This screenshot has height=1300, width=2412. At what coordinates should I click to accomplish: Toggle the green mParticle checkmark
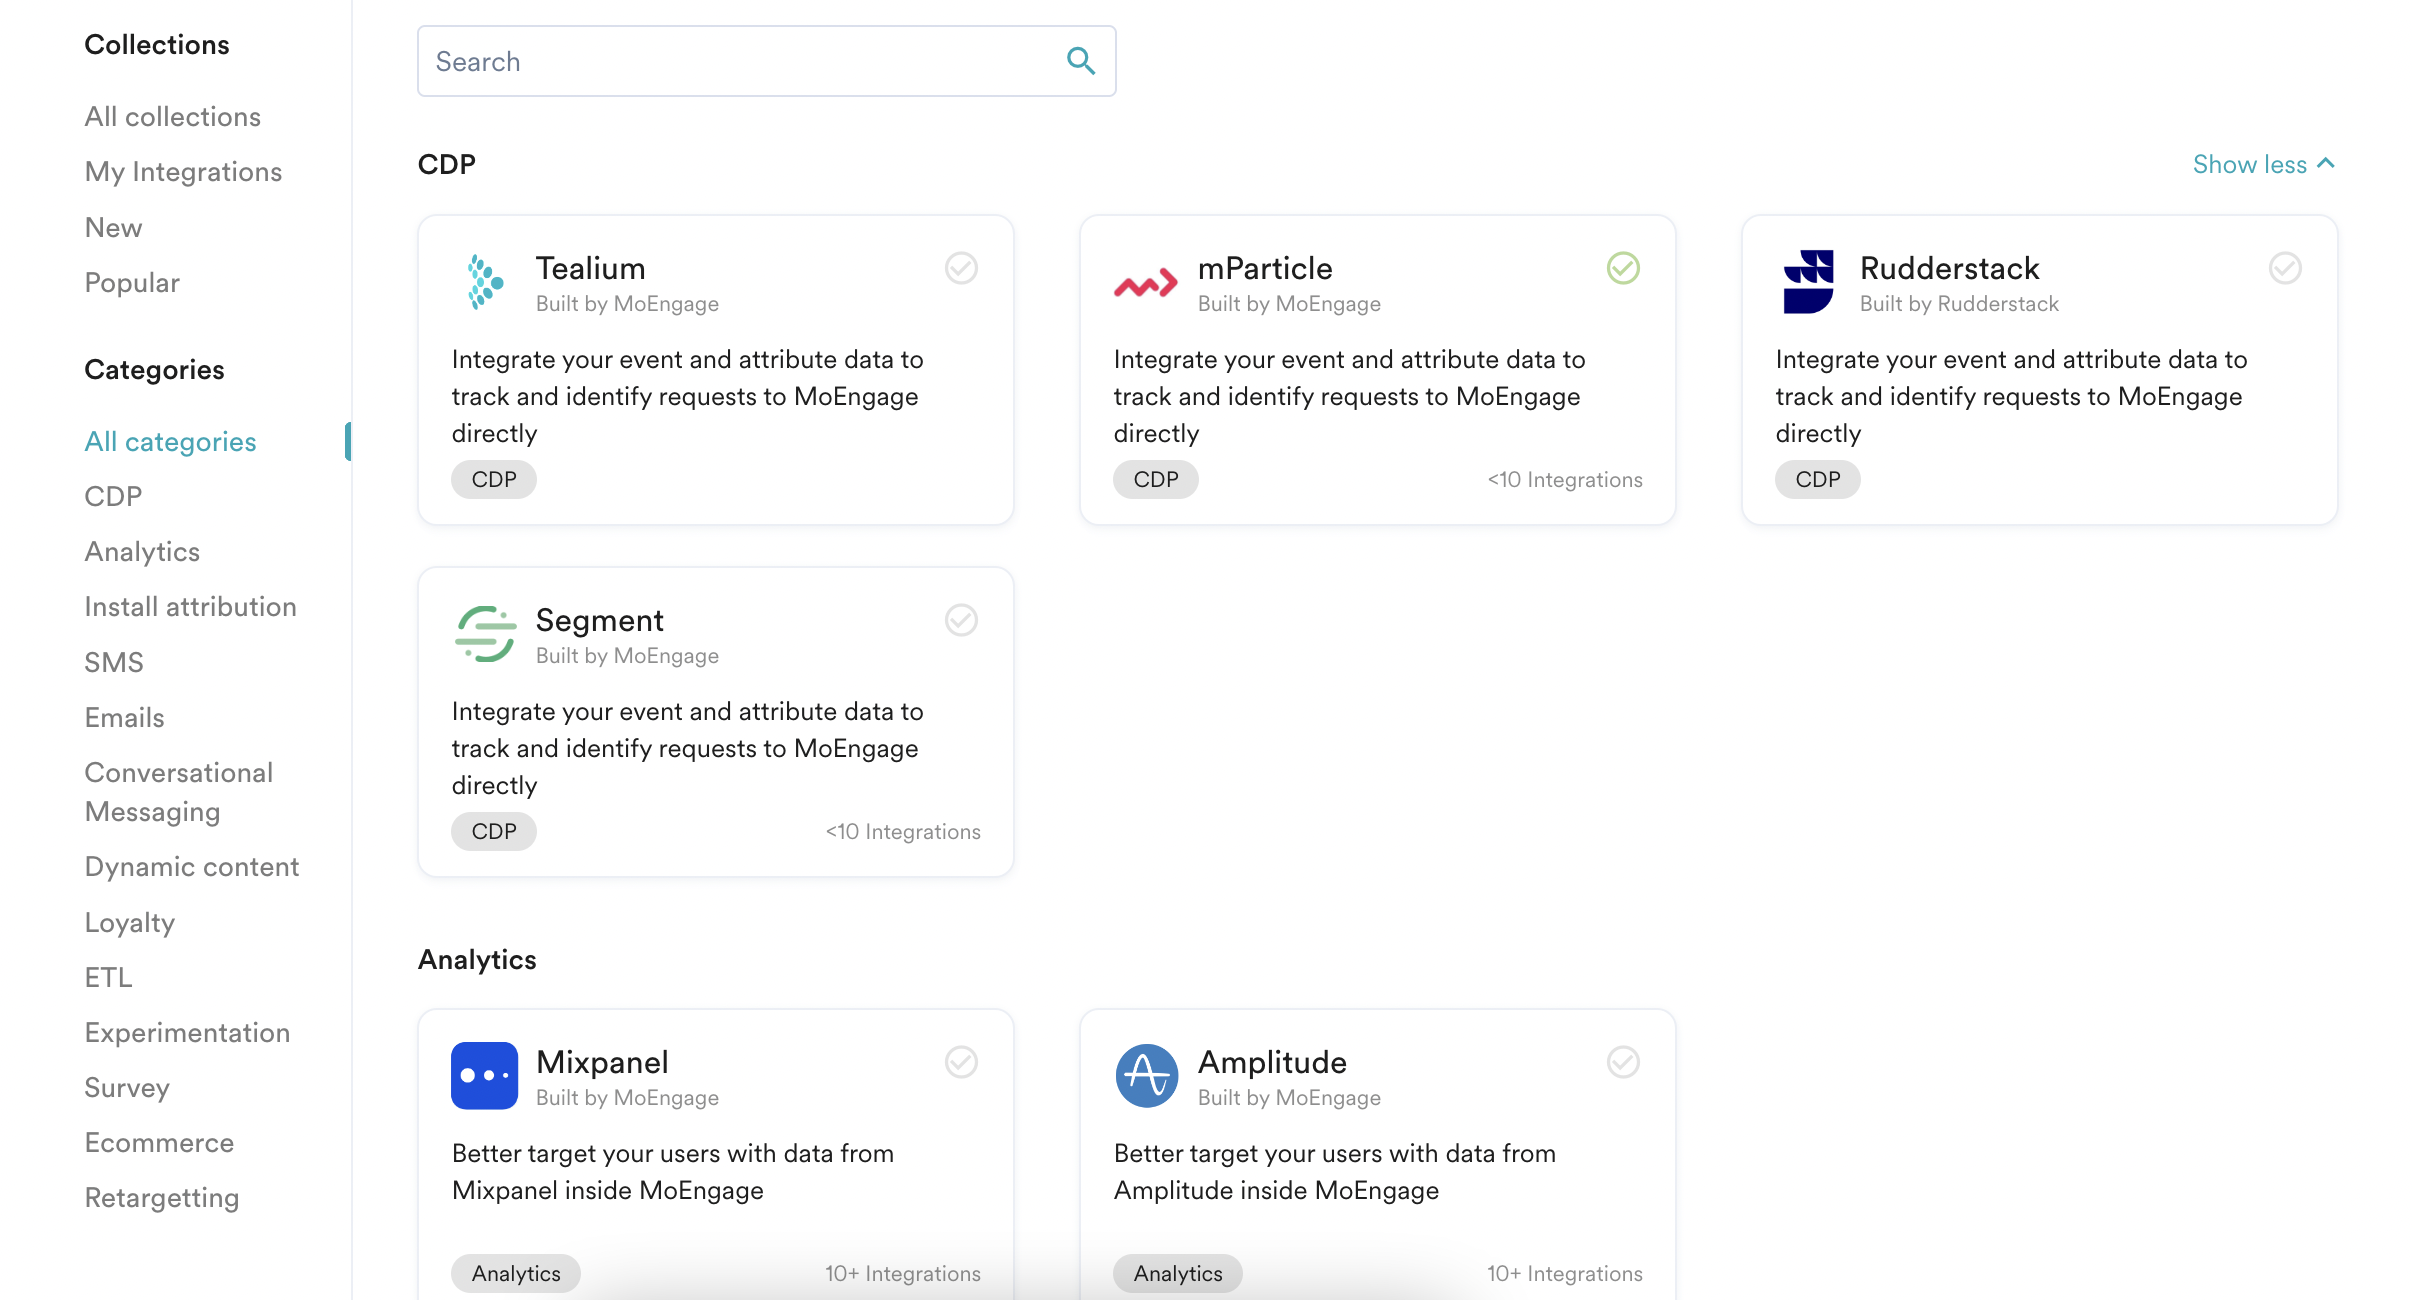click(x=1623, y=268)
